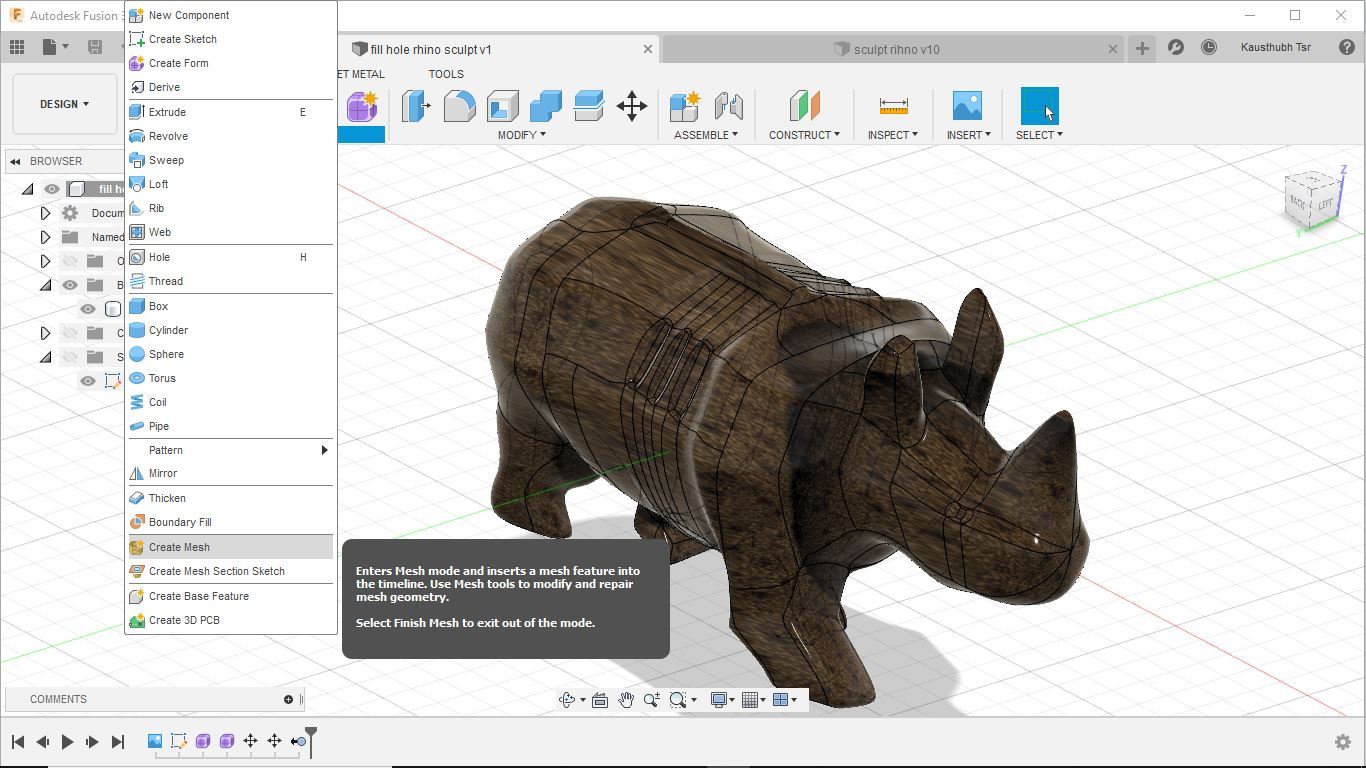Open the Design workspace dropdown
The image size is (1366, 768).
(x=65, y=104)
